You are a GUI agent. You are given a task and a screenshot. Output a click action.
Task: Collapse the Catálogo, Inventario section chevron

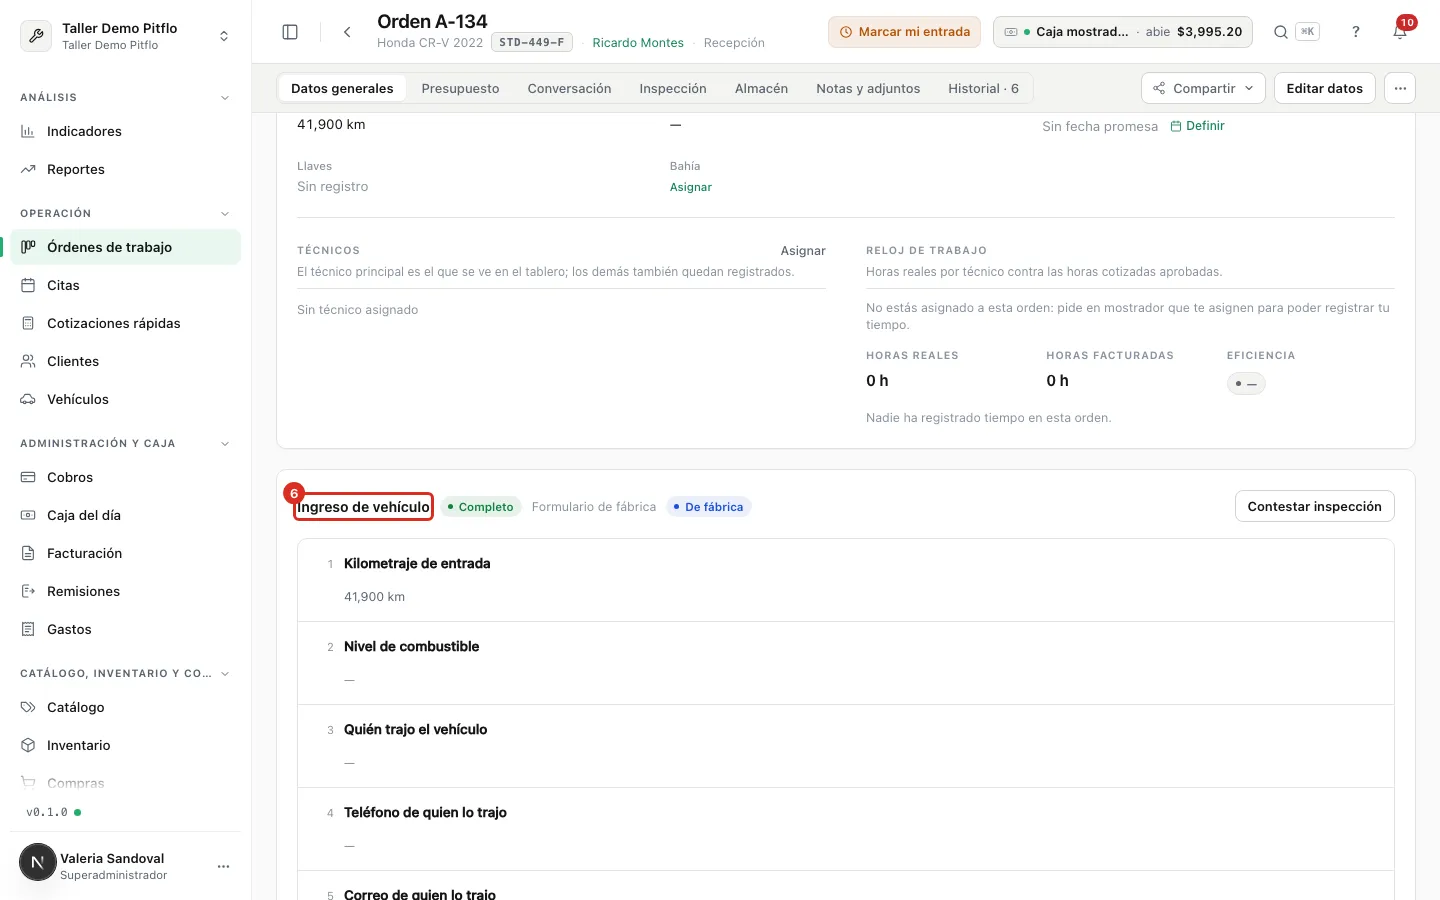pos(225,674)
